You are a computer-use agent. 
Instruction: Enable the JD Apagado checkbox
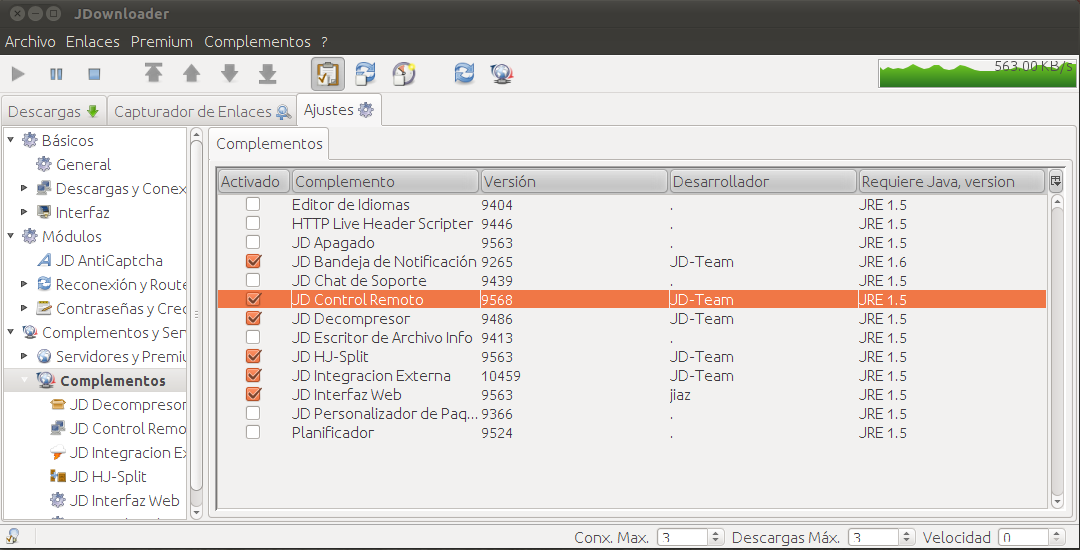(x=253, y=242)
